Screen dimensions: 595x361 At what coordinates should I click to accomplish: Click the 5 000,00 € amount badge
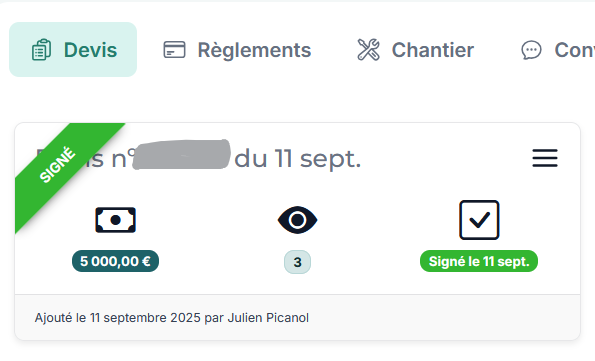115,261
